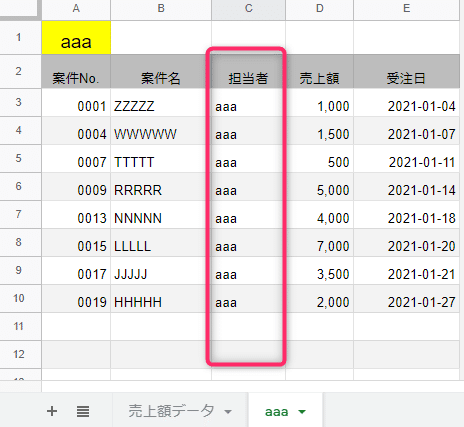
Task: Select row 11 header number
Action: click(19, 326)
